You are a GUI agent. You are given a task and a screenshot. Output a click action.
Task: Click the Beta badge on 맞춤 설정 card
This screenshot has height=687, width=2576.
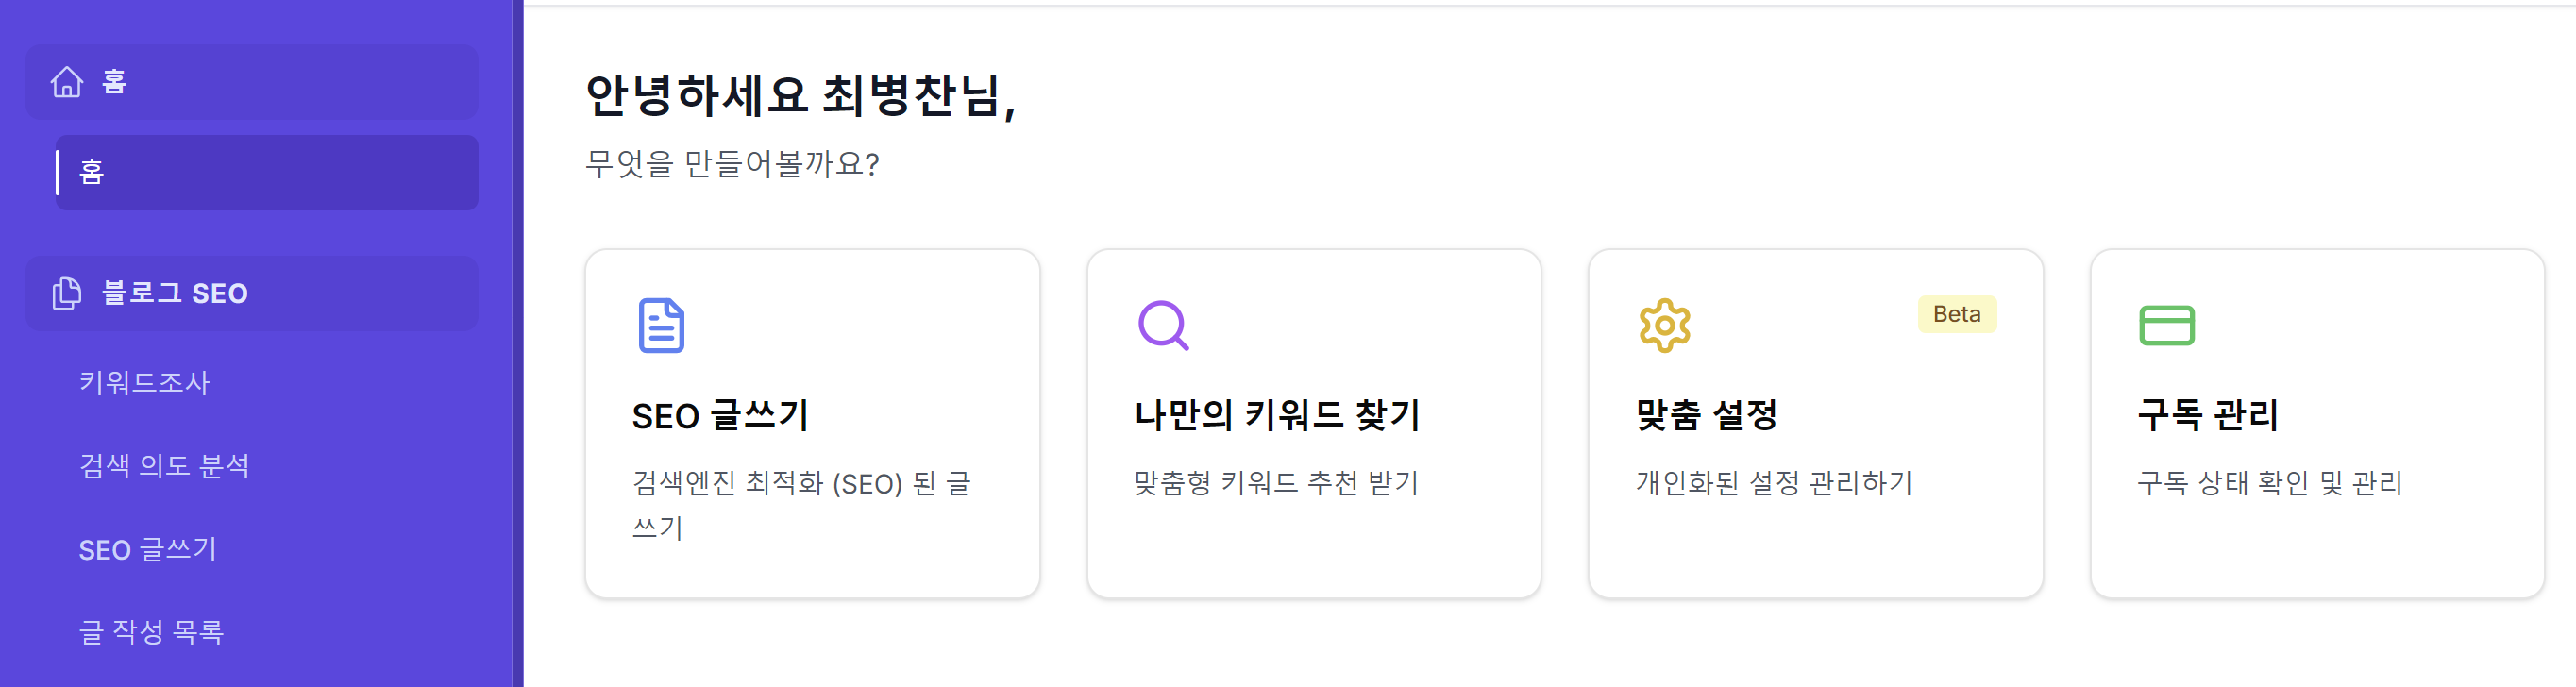coord(1956,314)
